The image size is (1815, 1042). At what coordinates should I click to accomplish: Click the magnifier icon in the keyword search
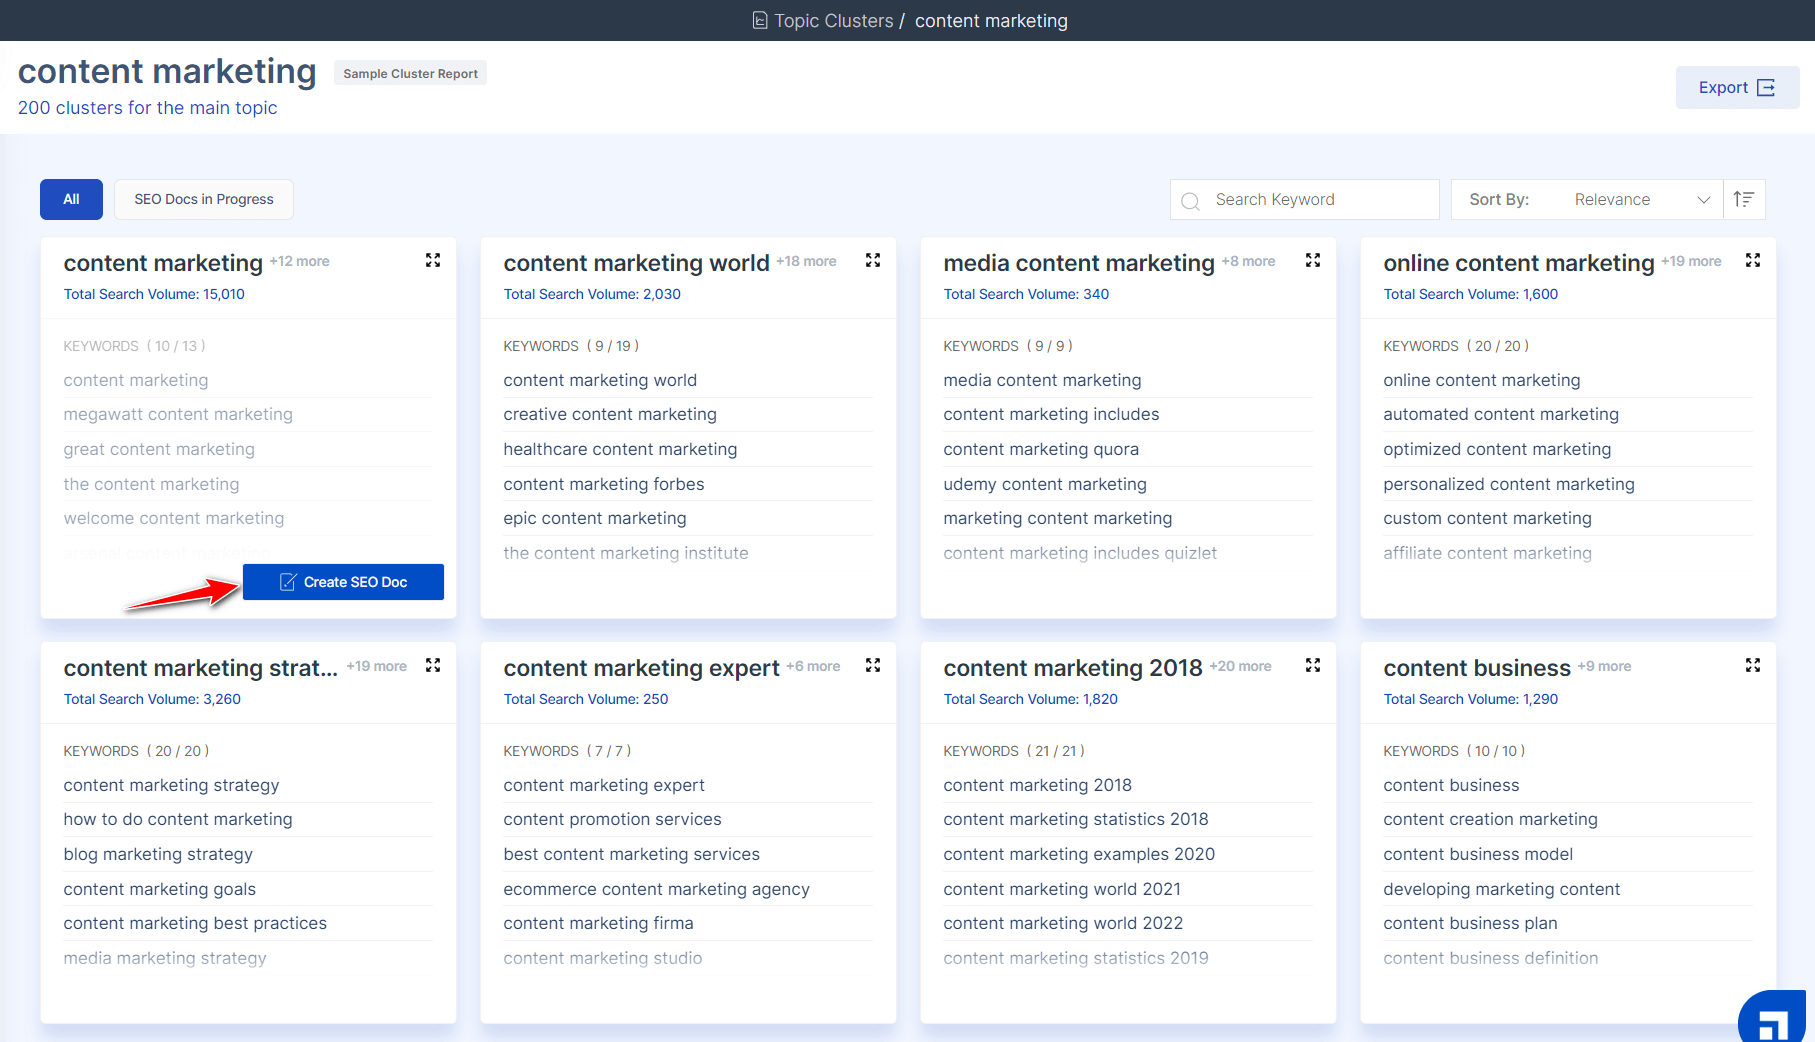point(1190,200)
